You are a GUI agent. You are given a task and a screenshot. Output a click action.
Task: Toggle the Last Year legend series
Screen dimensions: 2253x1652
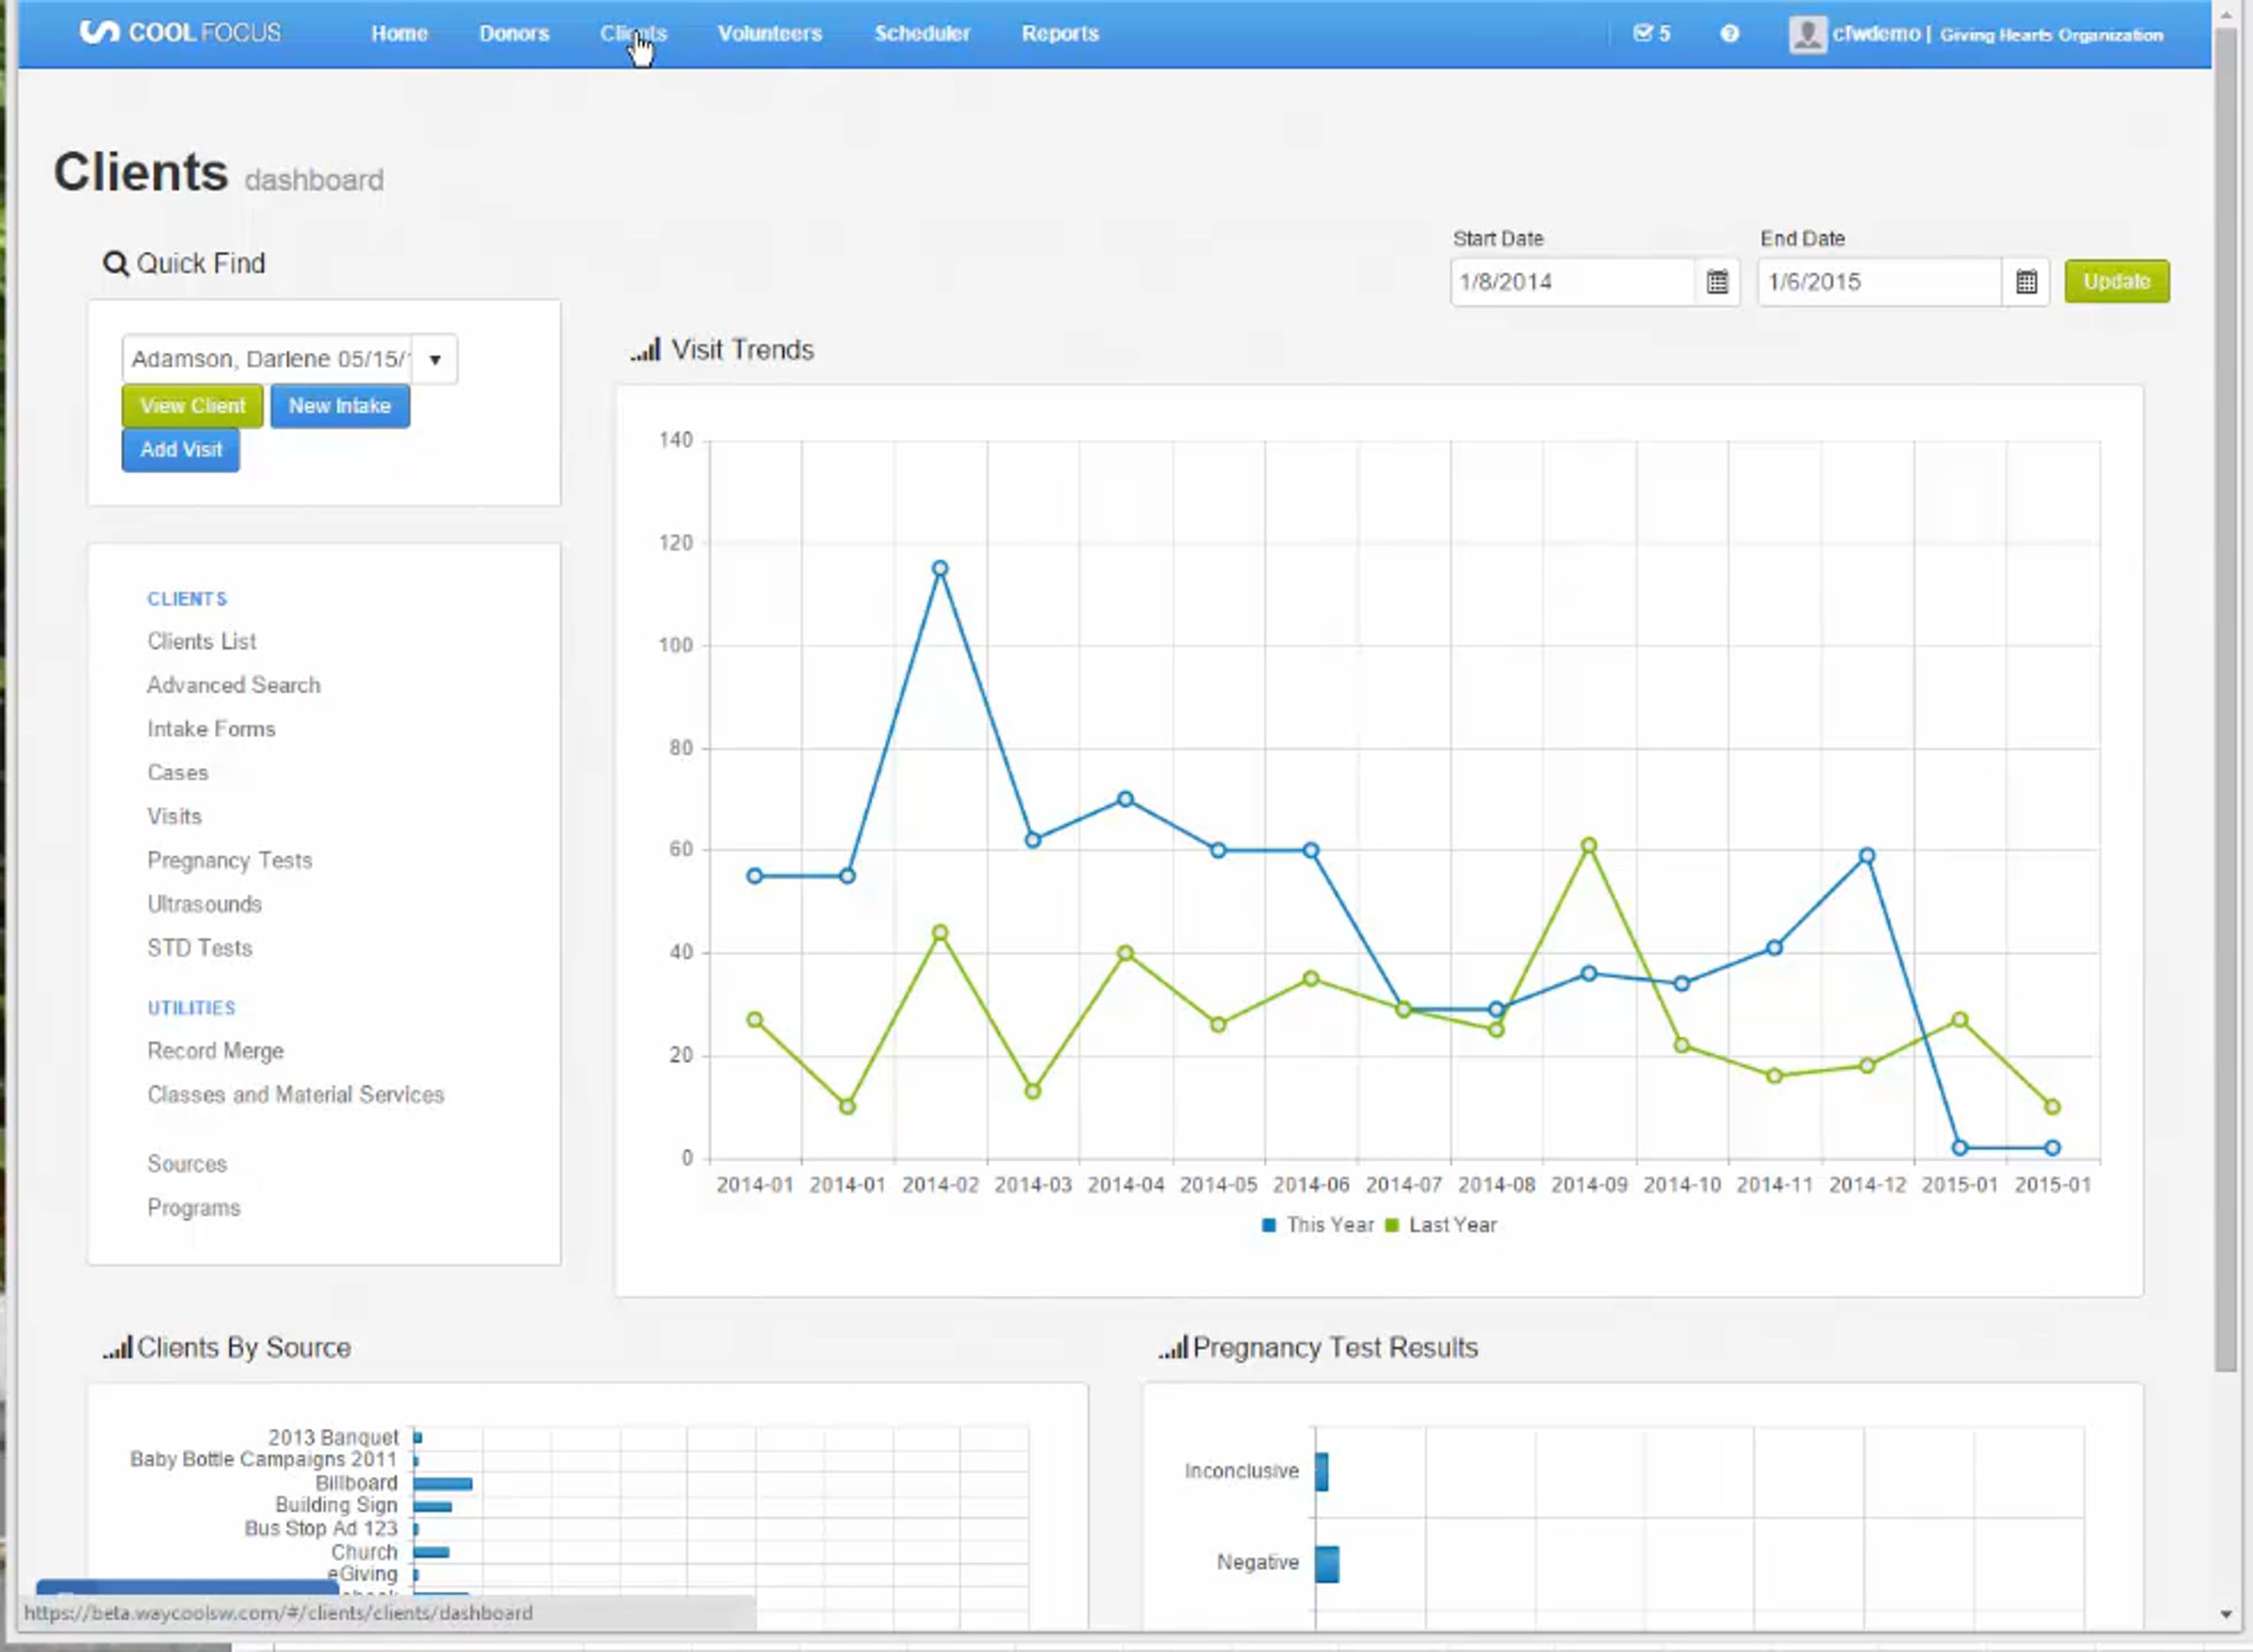(x=1441, y=1225)
